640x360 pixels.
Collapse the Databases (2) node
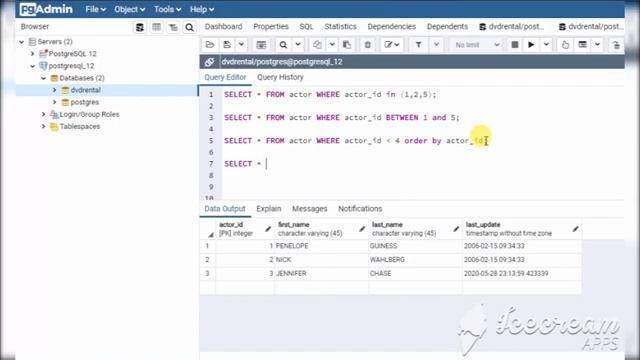tap(44, 78)
